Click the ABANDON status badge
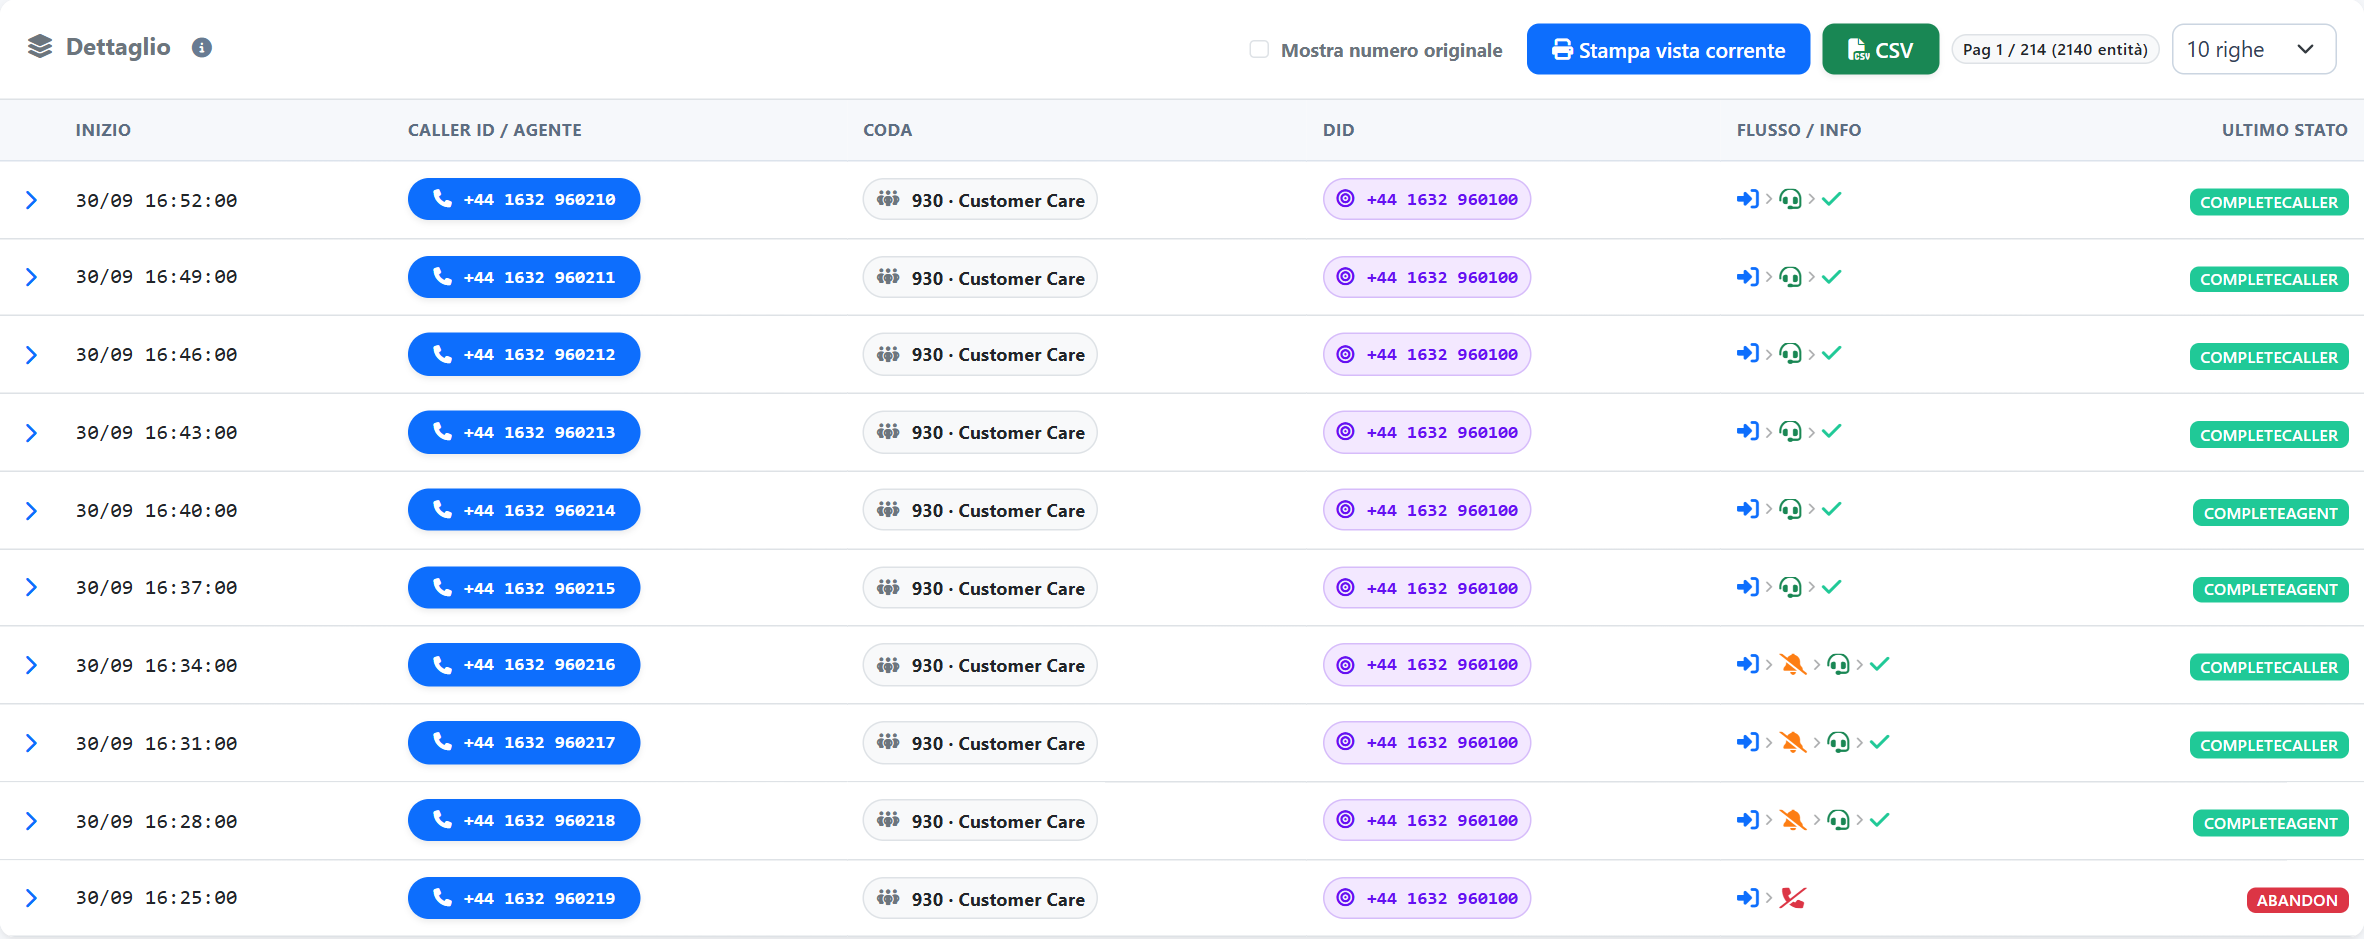 (x=2297, y=900)
